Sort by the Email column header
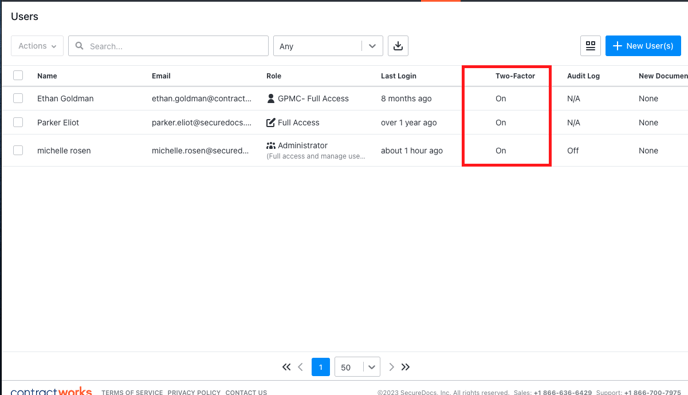Screen dimensions: 688x395 point(161,76)
